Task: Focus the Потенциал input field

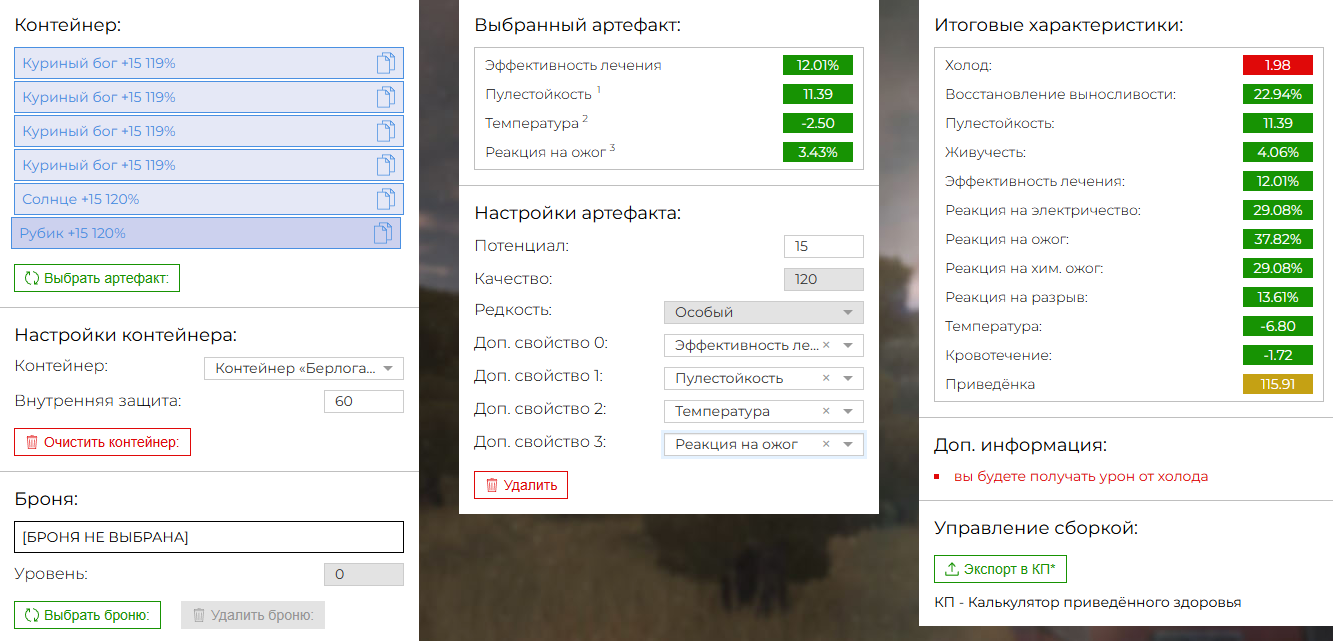Action: coord(823,247)
